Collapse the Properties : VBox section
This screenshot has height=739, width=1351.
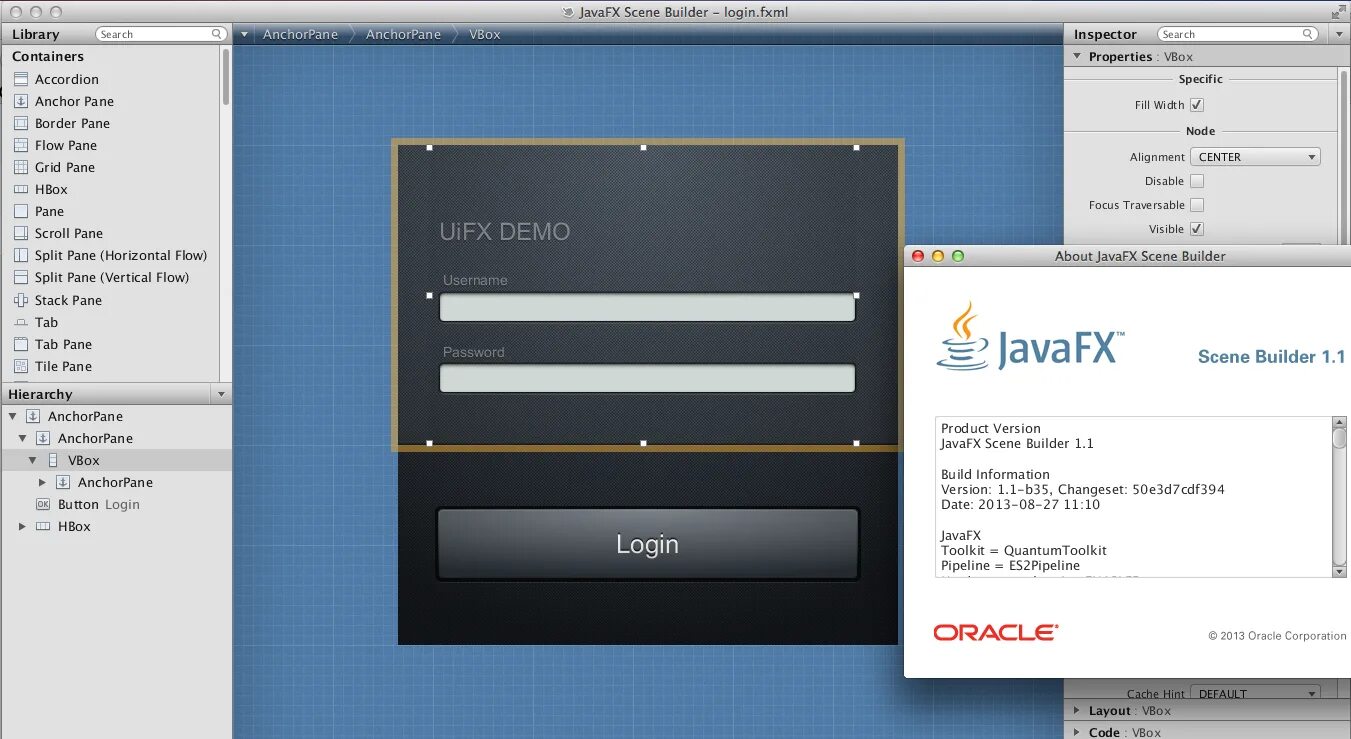pos(1077,57)
